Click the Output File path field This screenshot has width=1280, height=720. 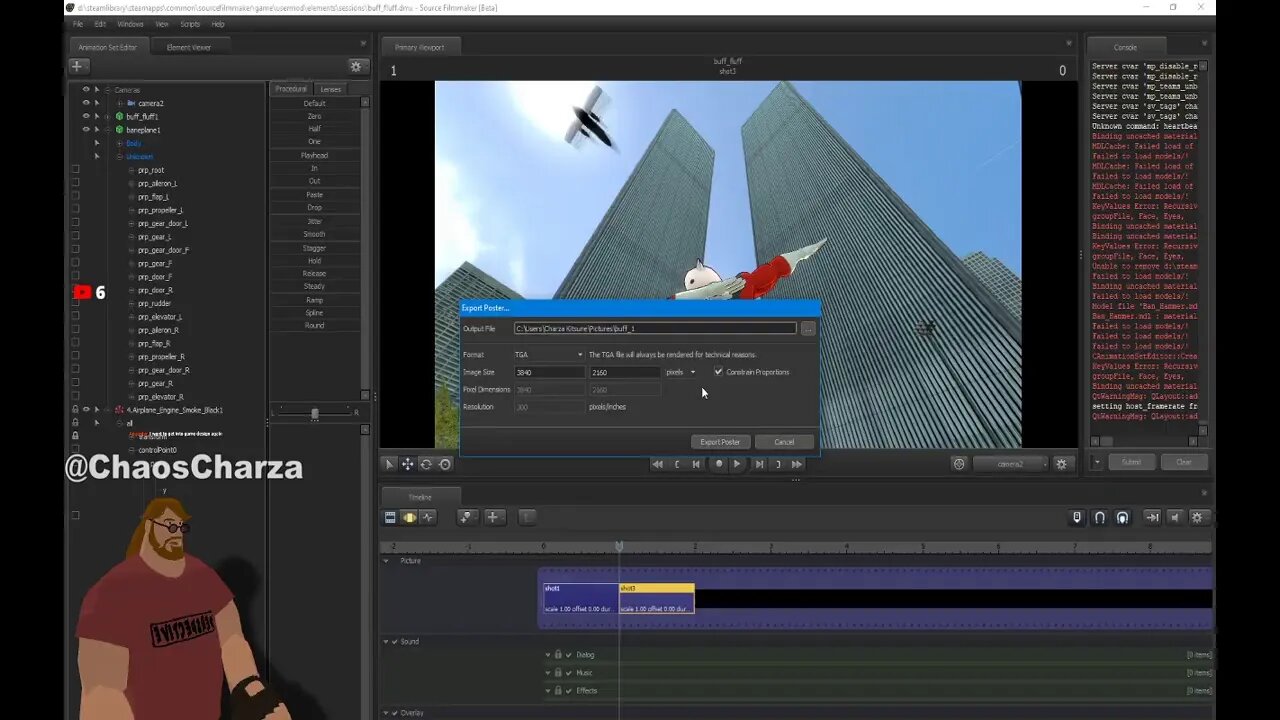click(x=655, y=328)
